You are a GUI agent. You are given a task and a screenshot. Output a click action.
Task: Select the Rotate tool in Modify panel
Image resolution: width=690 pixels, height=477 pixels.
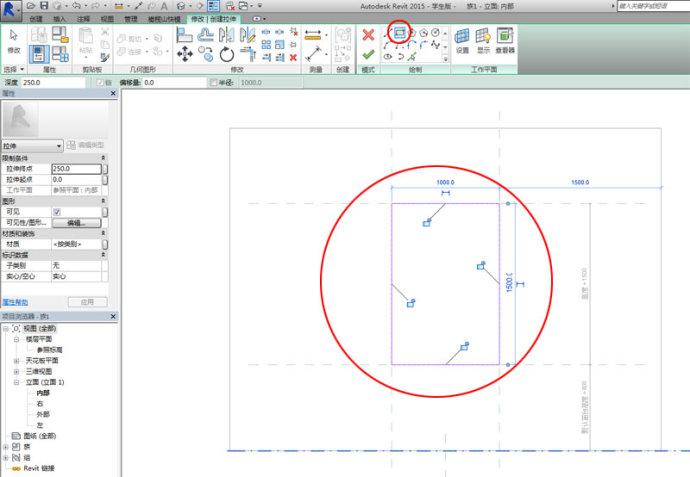click(227, 54)
